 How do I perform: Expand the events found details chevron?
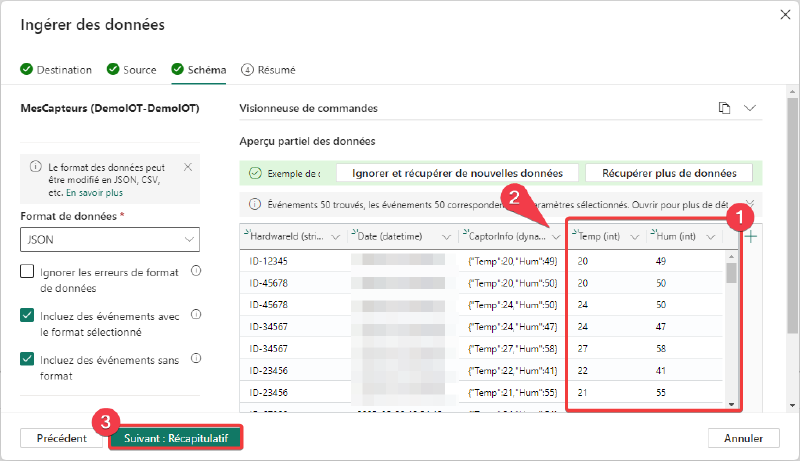pos(749,204)
